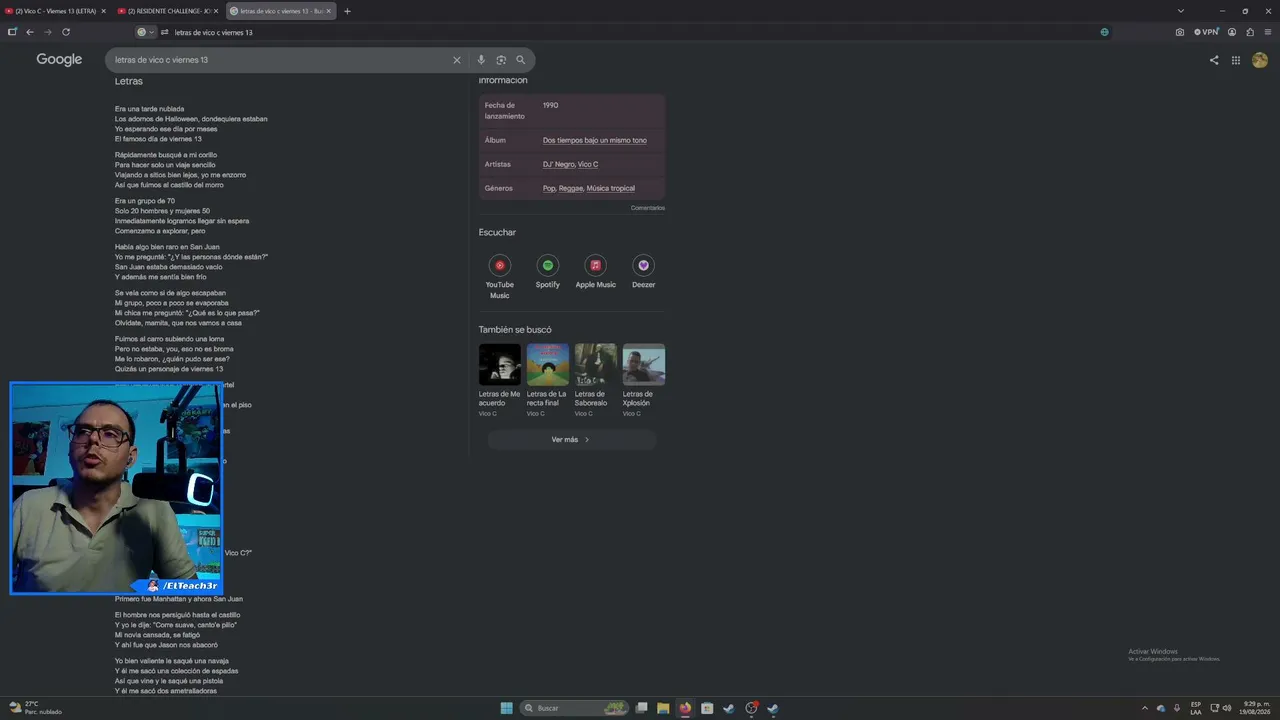Viewport: 1280px width, 720px height.
Task: Open the ESP LAA keyboard language indicator
Action: click(x=1196, y=708)
